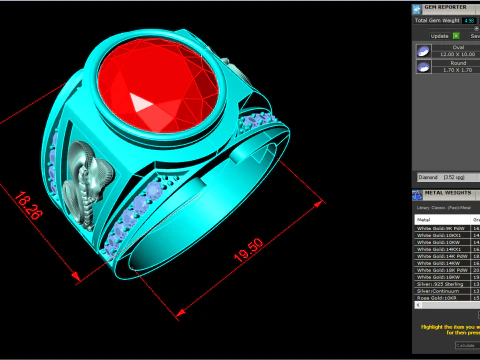The width and height of the screenshot is (480, 360).
Task: Click the Calculate button
Action: [468, 345]
